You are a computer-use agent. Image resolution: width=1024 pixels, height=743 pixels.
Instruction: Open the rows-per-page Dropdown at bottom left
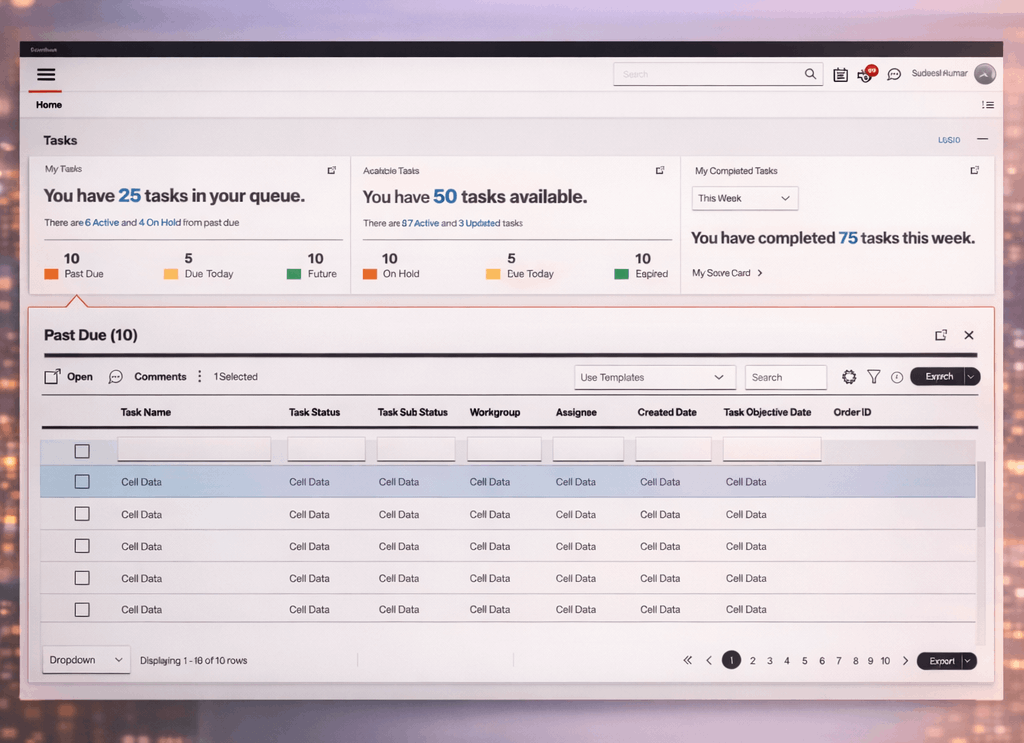coord(86,660)
